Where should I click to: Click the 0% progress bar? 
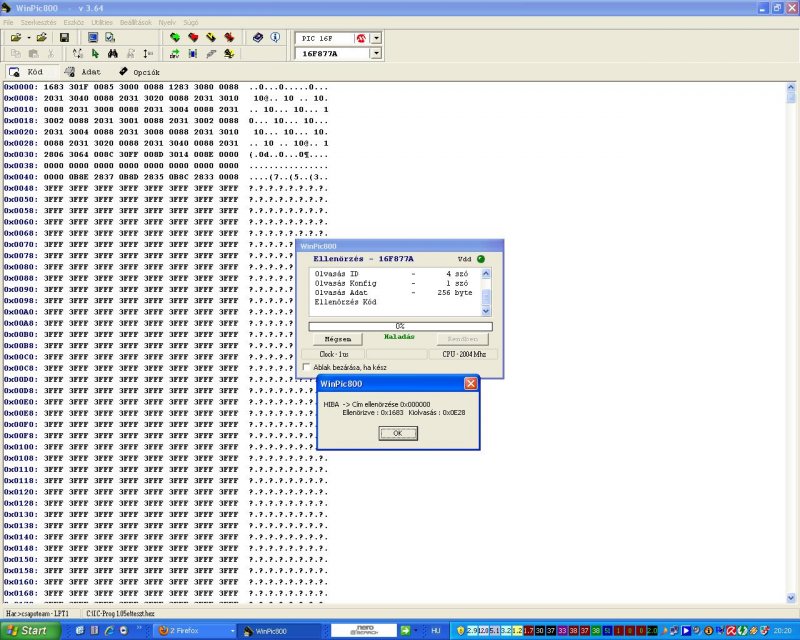coord(401,326)
